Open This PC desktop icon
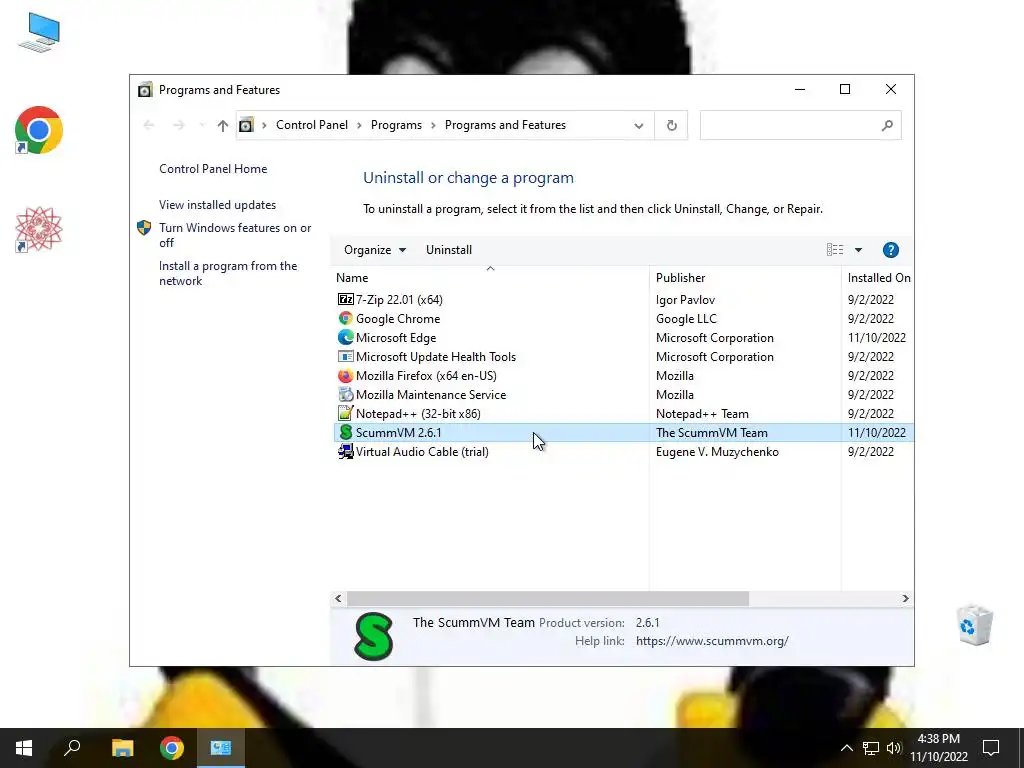This screenshot has width=1024, height=768. pyautogui.click(x=39, y=33)
